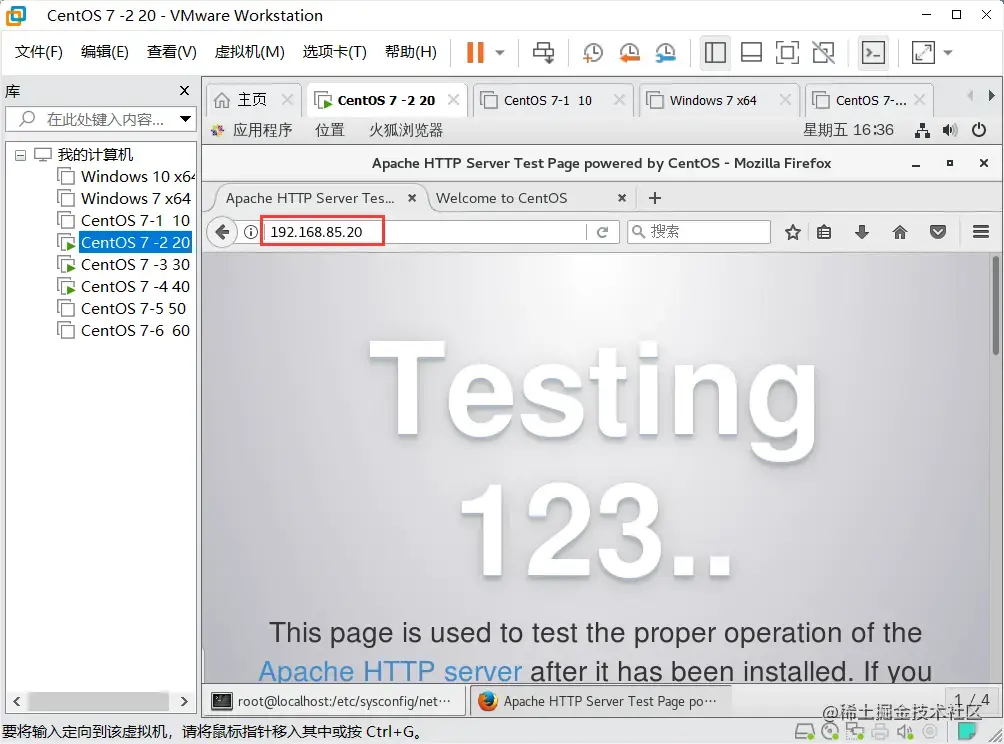The image size is (1004, 744).
Task: Open the volume icon in CentOS panel
Action: click(x=950, y=131)
